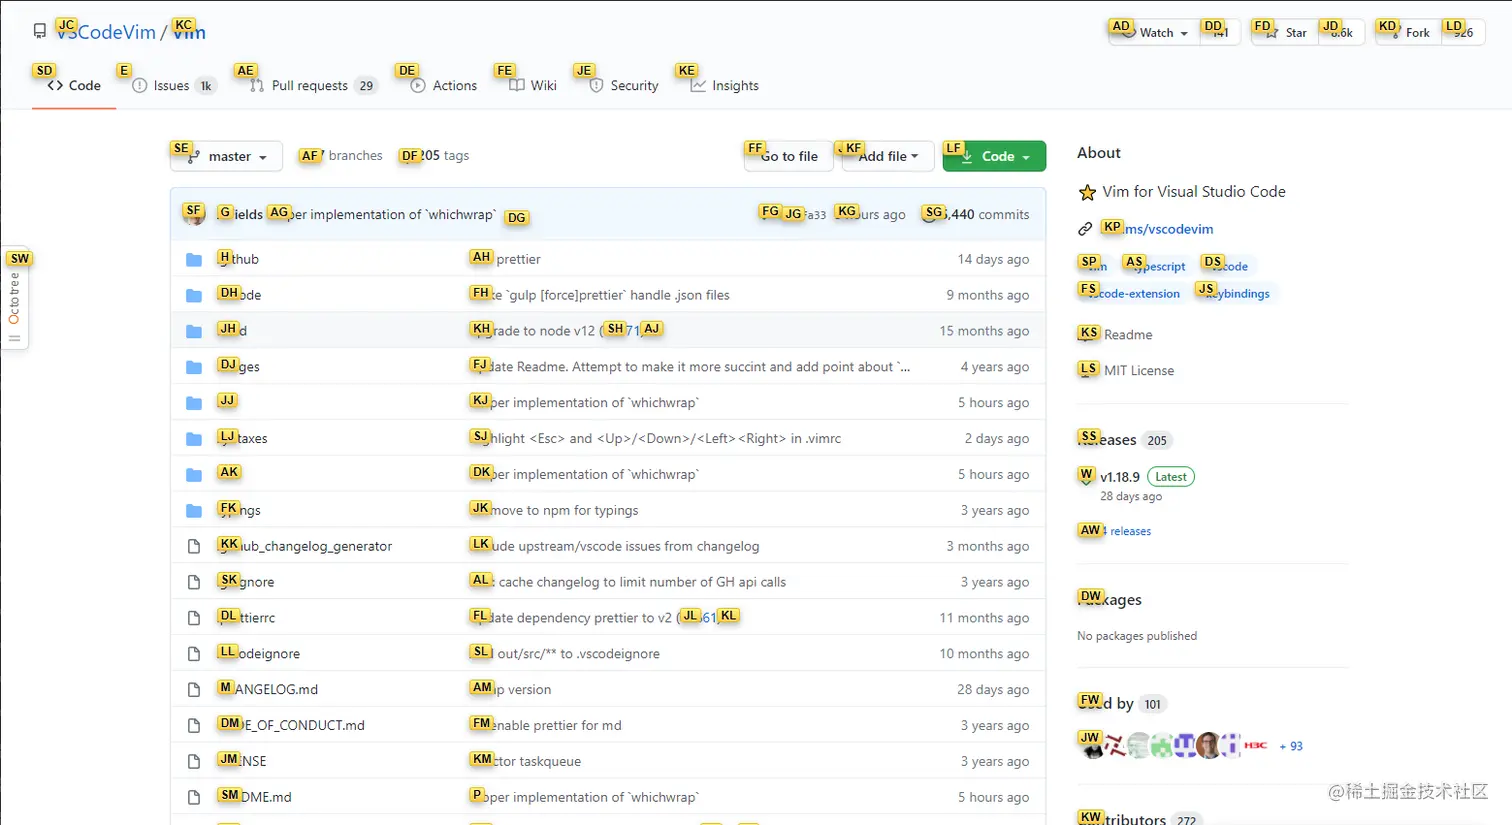Click file icon of the .prettierrc row
The image size is (1512, 825).
[x=194, y=618]
